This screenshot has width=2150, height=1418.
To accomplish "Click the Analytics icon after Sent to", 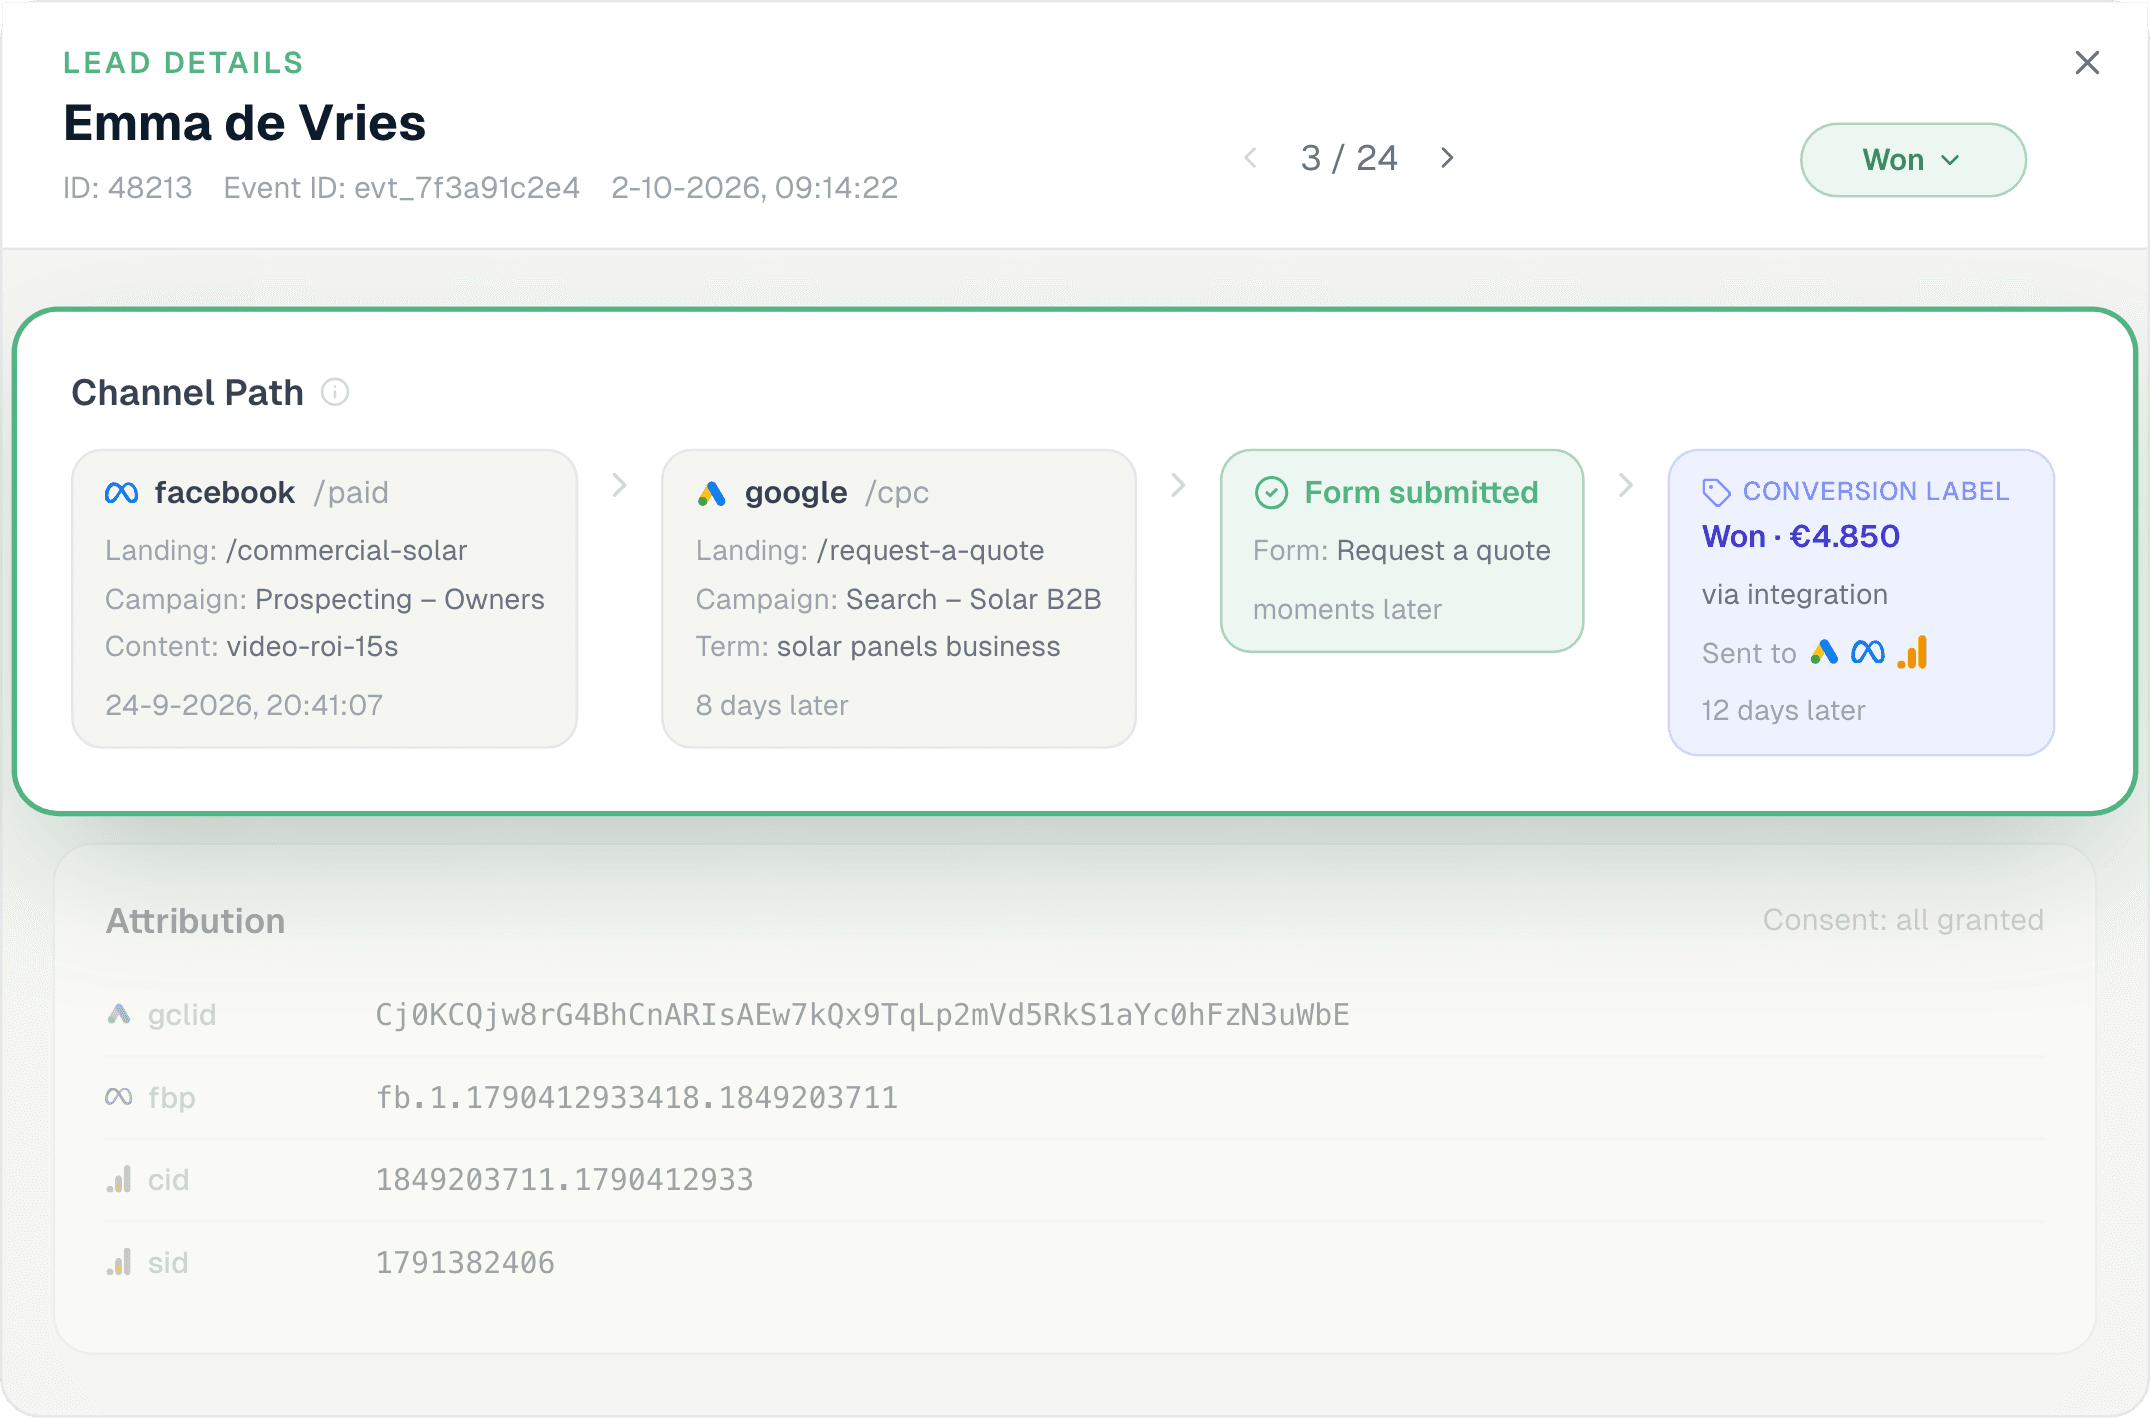I will pyautogui.click(x=1913, y=653).
